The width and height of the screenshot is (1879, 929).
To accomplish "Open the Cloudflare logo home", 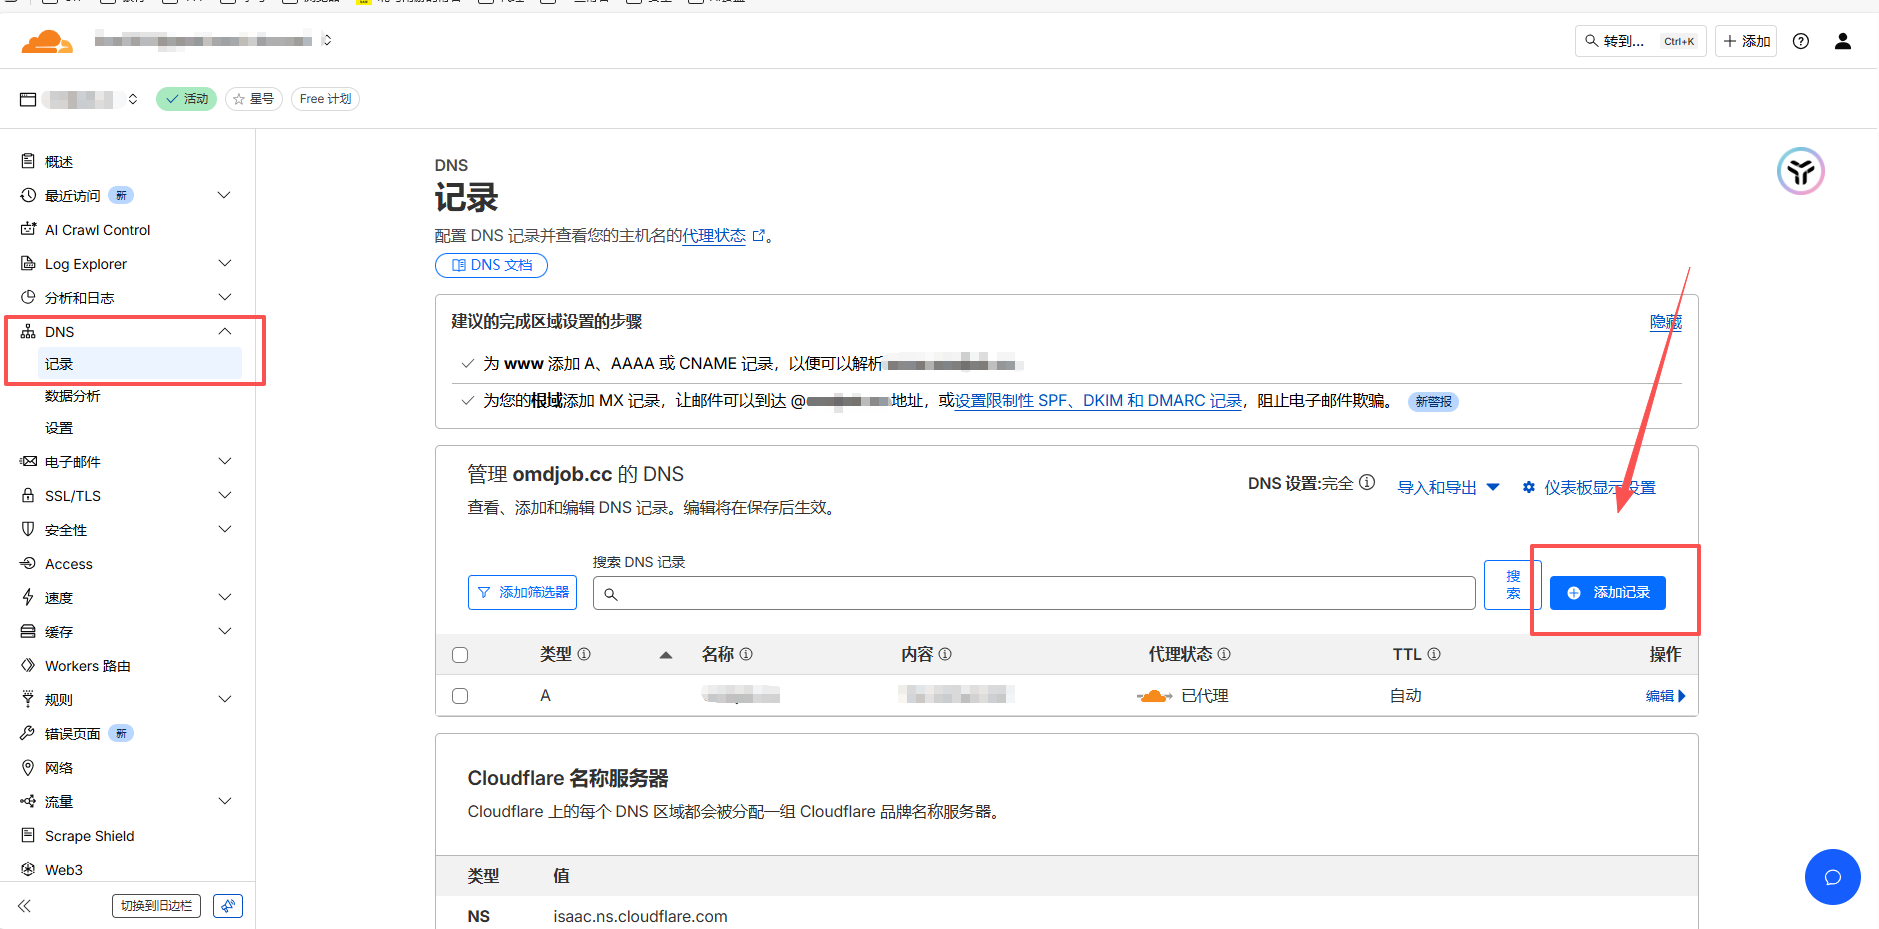I will tap(47, 41).
